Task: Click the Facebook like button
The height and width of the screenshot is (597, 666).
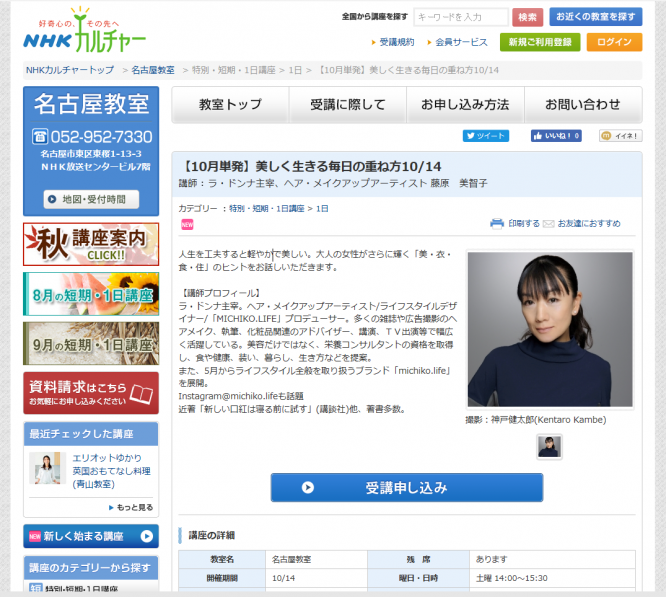Action: coord(556,136)
